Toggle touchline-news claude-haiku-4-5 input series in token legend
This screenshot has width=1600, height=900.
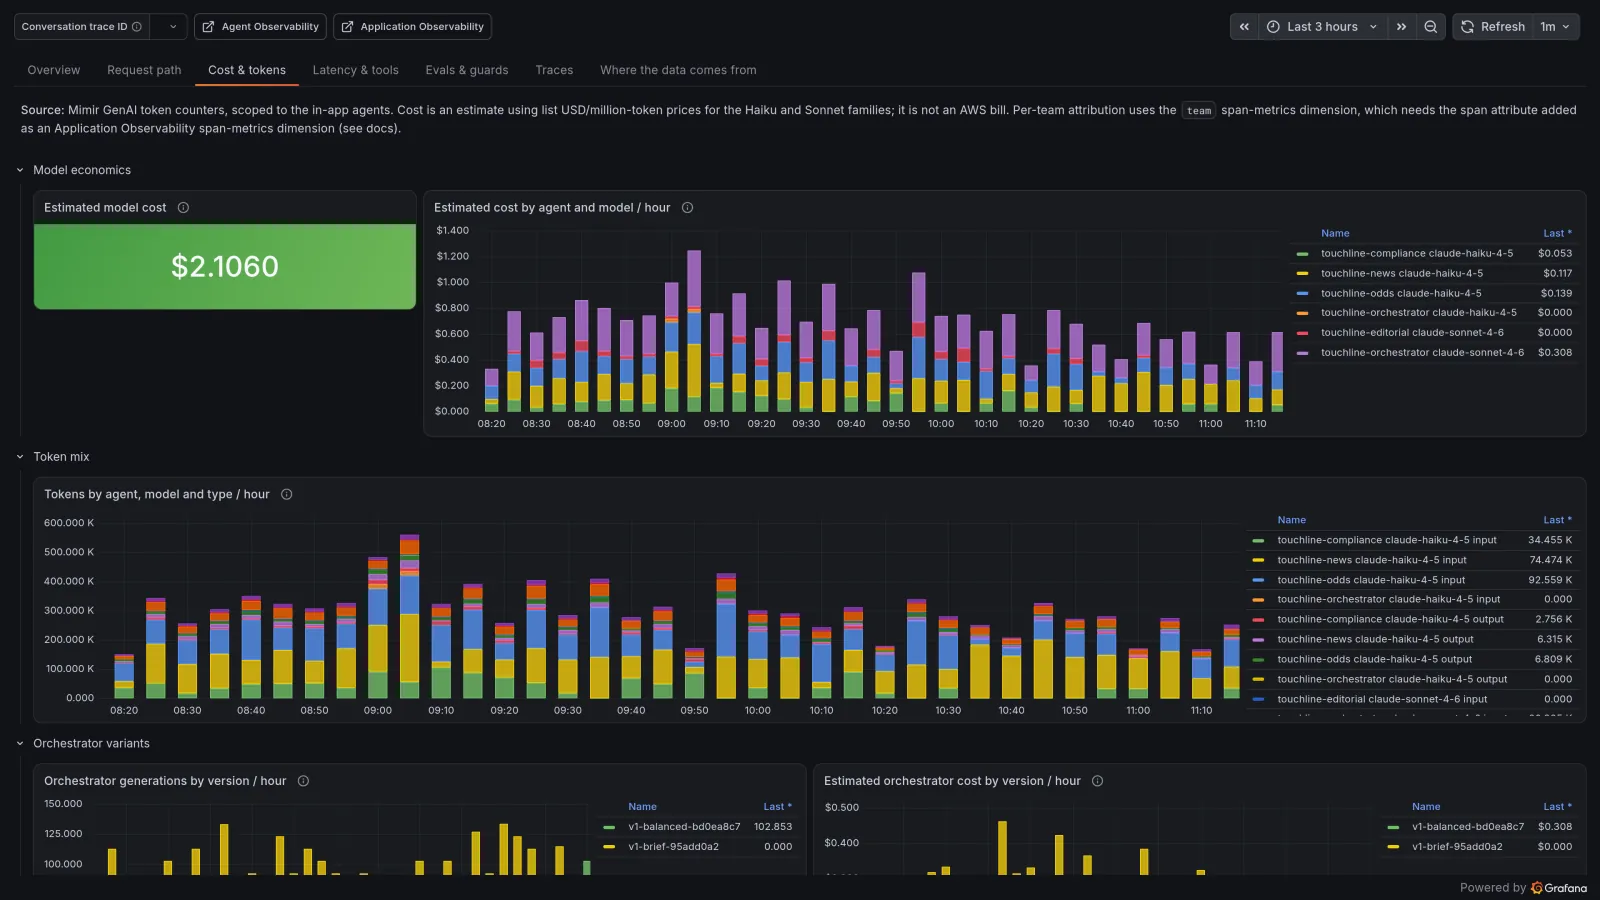point(1372,560)
